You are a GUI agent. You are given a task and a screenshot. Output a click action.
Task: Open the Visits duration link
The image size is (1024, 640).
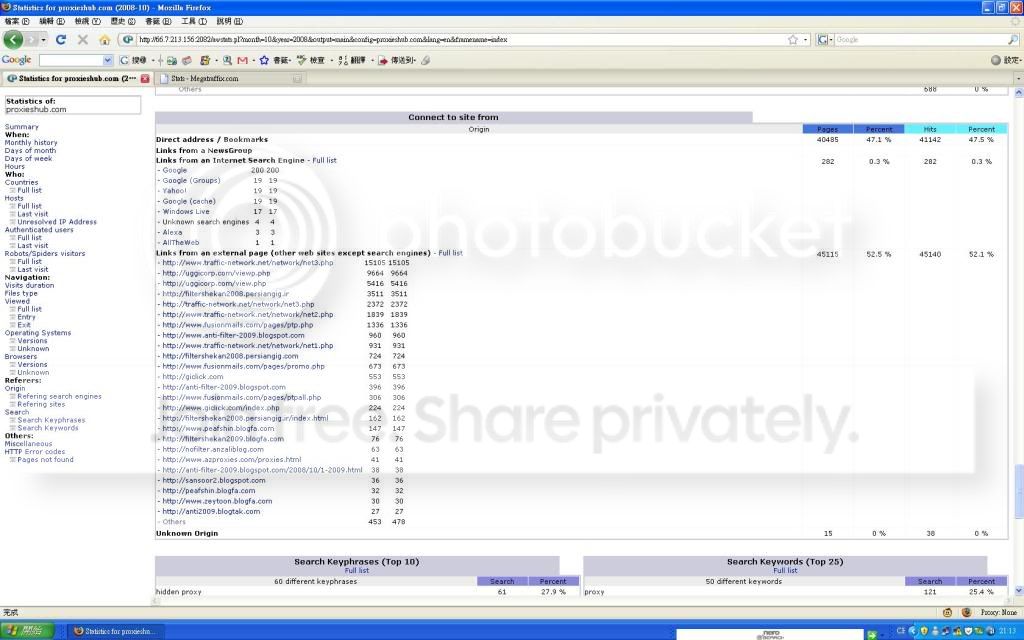(x=29, y=285)
